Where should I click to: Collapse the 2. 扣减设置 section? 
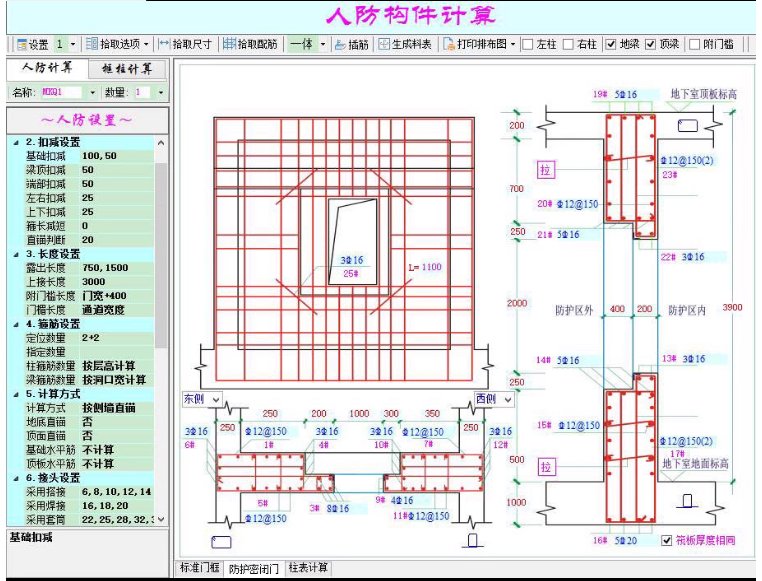[x=15, y=142]
